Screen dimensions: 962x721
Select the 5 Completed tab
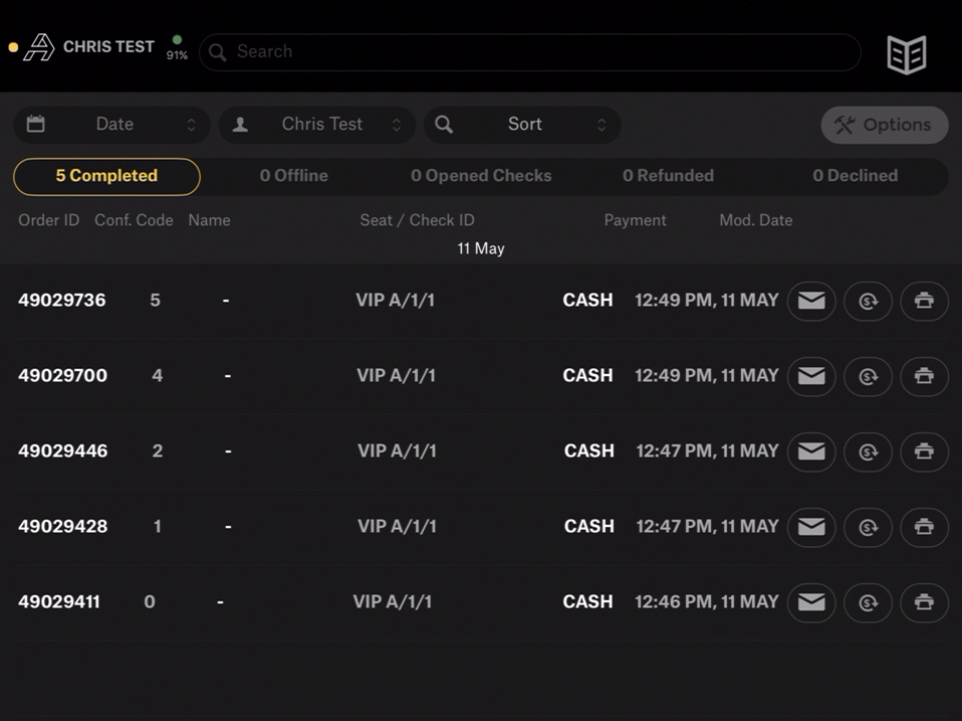[x=107, y=176]
